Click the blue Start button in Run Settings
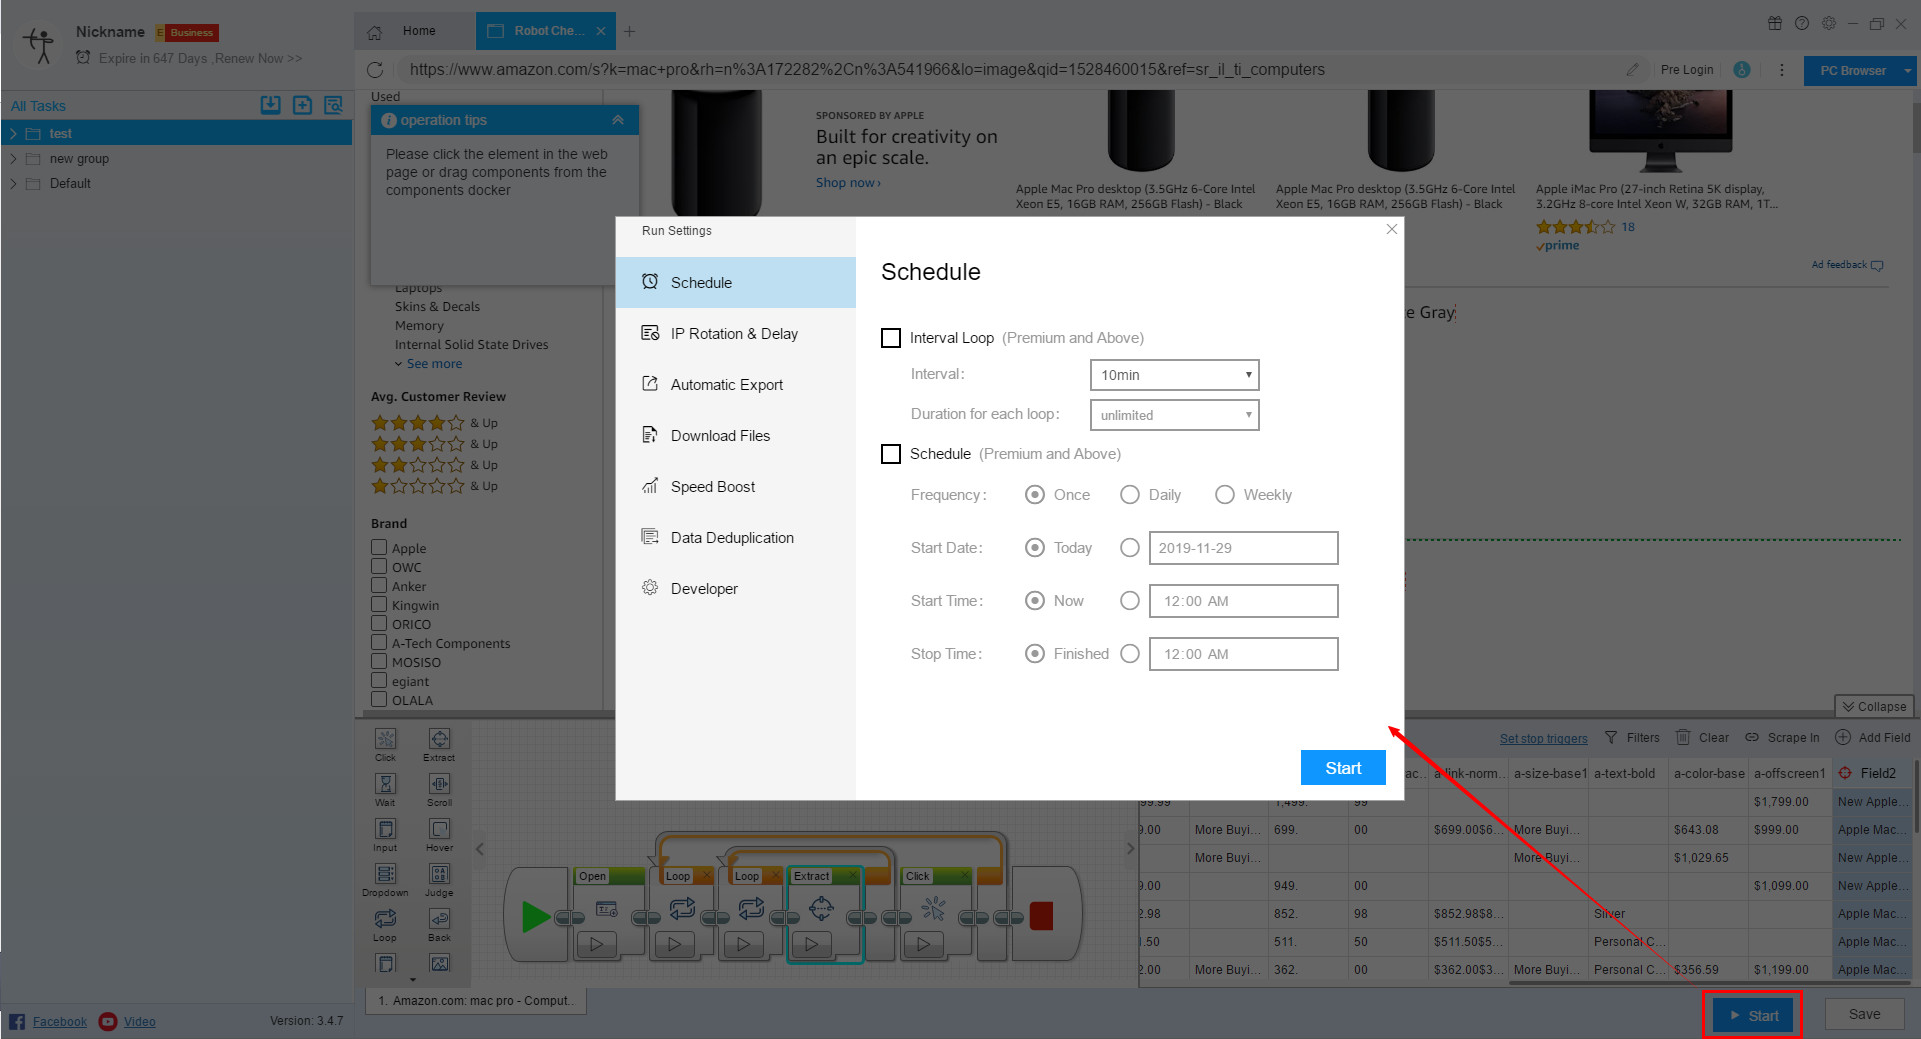 click(1342, 767)
